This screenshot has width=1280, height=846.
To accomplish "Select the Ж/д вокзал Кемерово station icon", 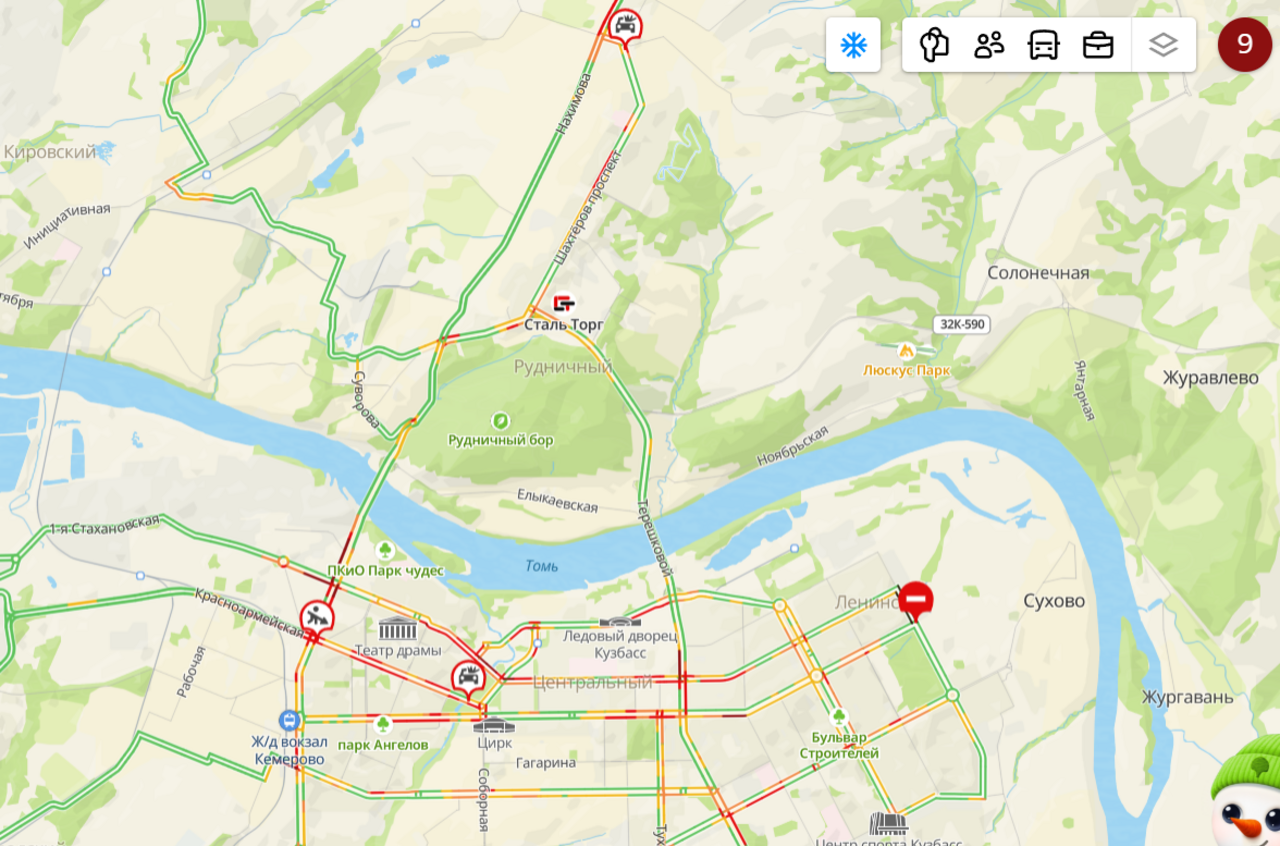I will 290,720.
